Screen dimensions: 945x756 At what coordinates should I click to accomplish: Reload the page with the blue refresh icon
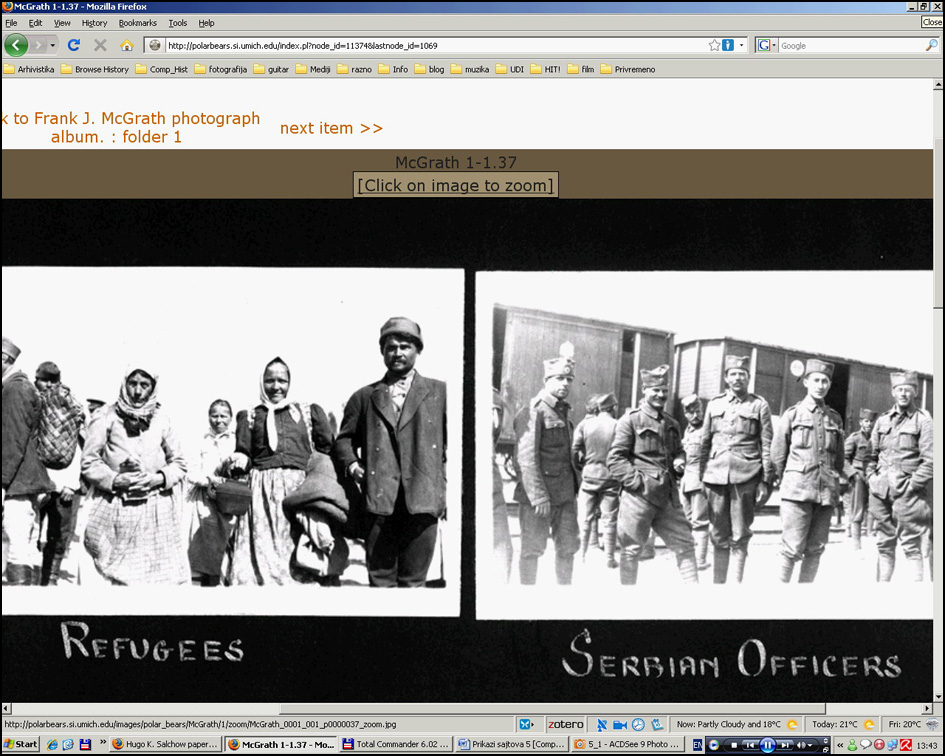73,45
